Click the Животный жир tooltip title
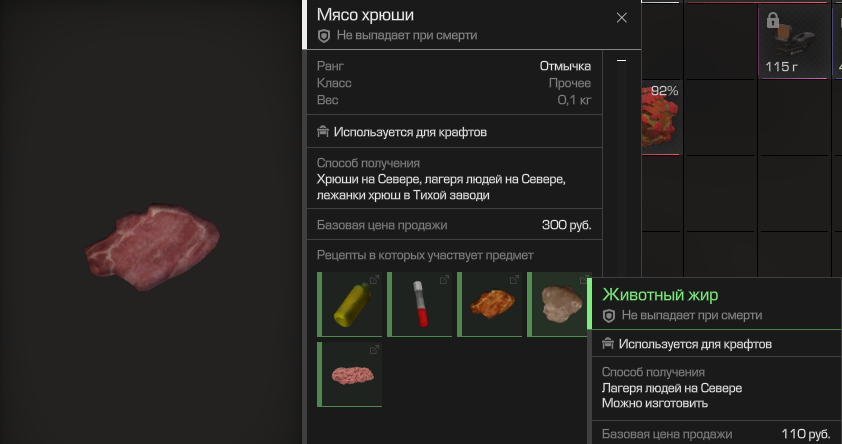Screen dimensions: 842x444 click(x=660, y=295)
